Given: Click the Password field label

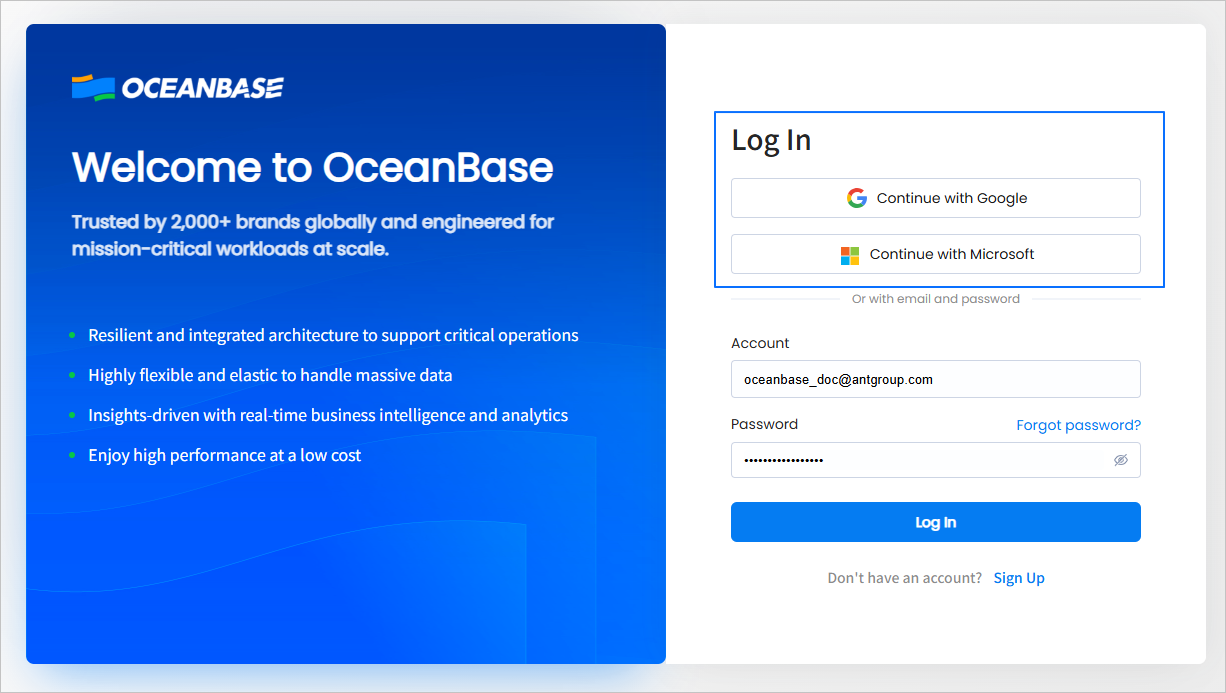Looking at the screenshot, I should coord(764,424).
